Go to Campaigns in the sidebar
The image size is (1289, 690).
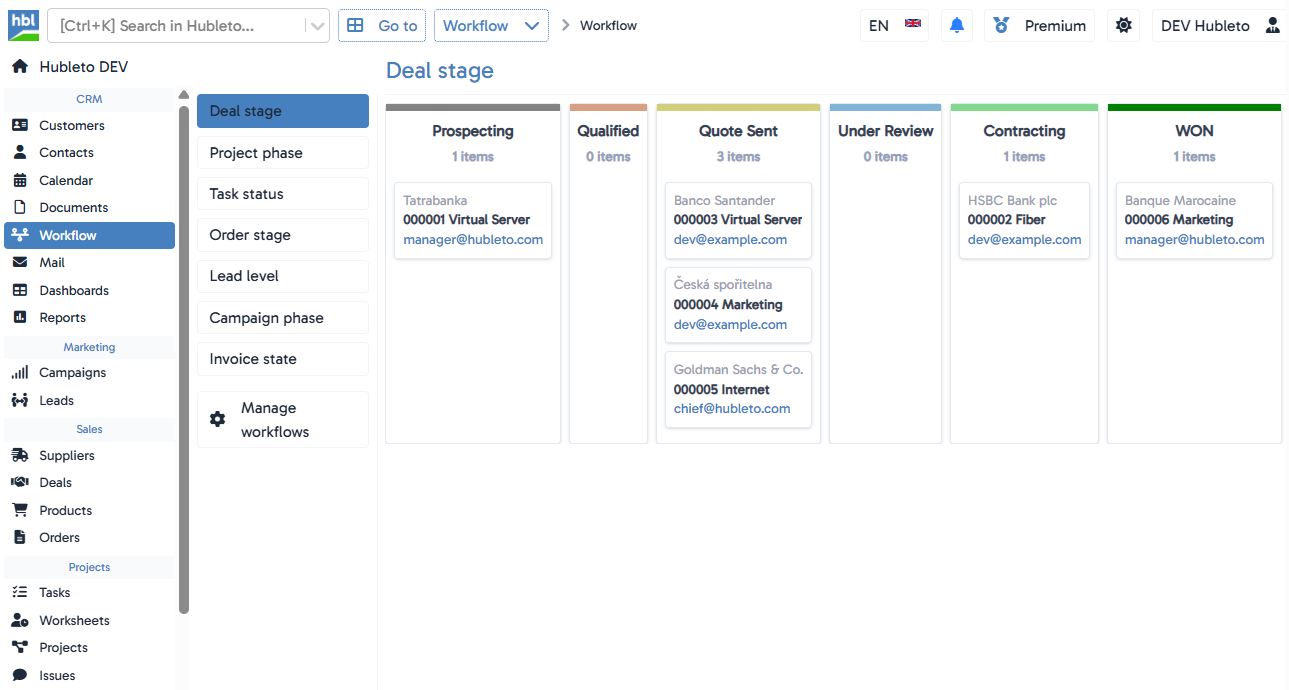[x=72, y=372]
